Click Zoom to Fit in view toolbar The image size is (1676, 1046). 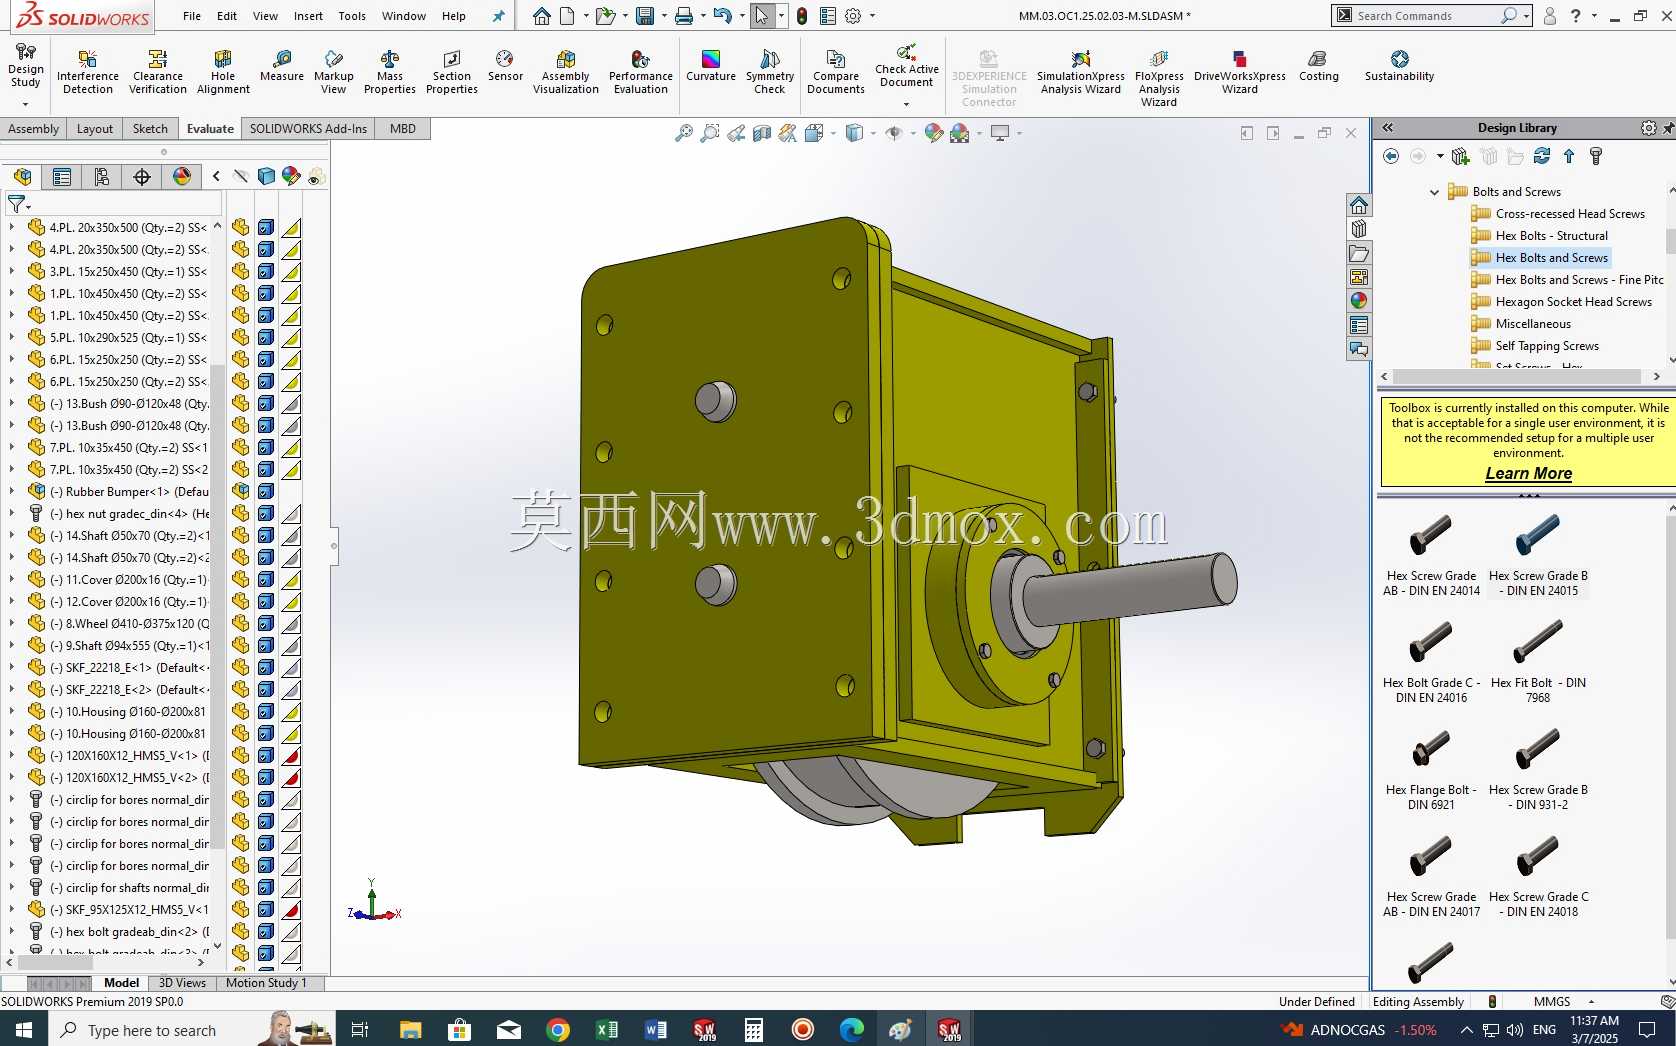(684, 133)
